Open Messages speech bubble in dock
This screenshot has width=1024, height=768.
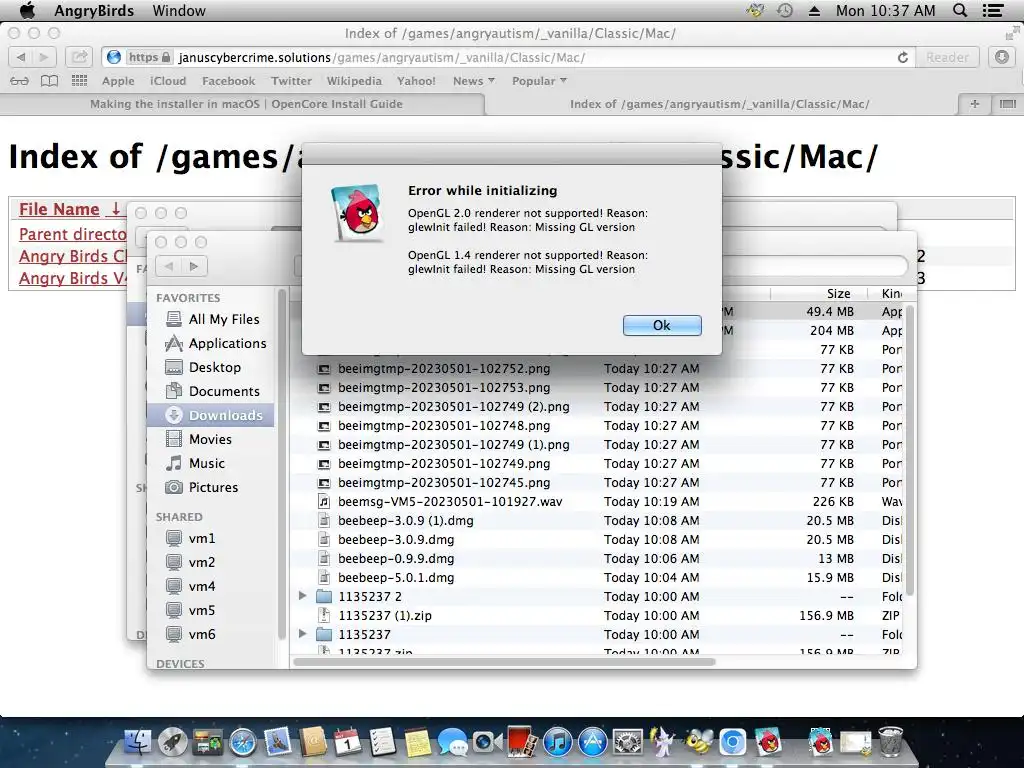click(453, 743)
